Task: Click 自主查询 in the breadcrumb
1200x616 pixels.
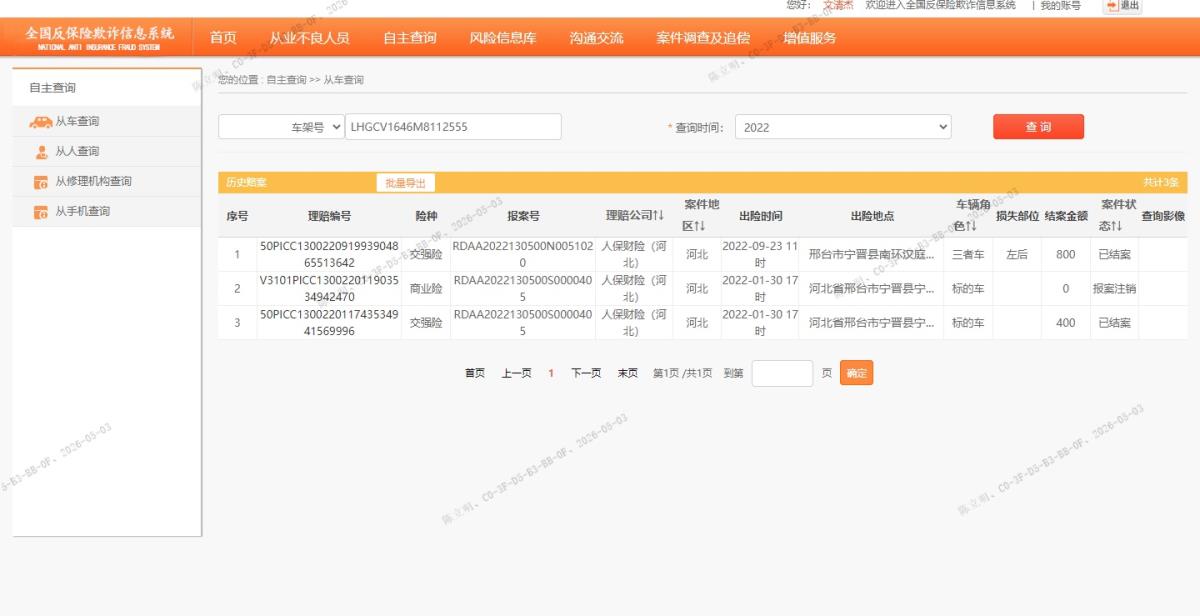Action: (287, 80)
